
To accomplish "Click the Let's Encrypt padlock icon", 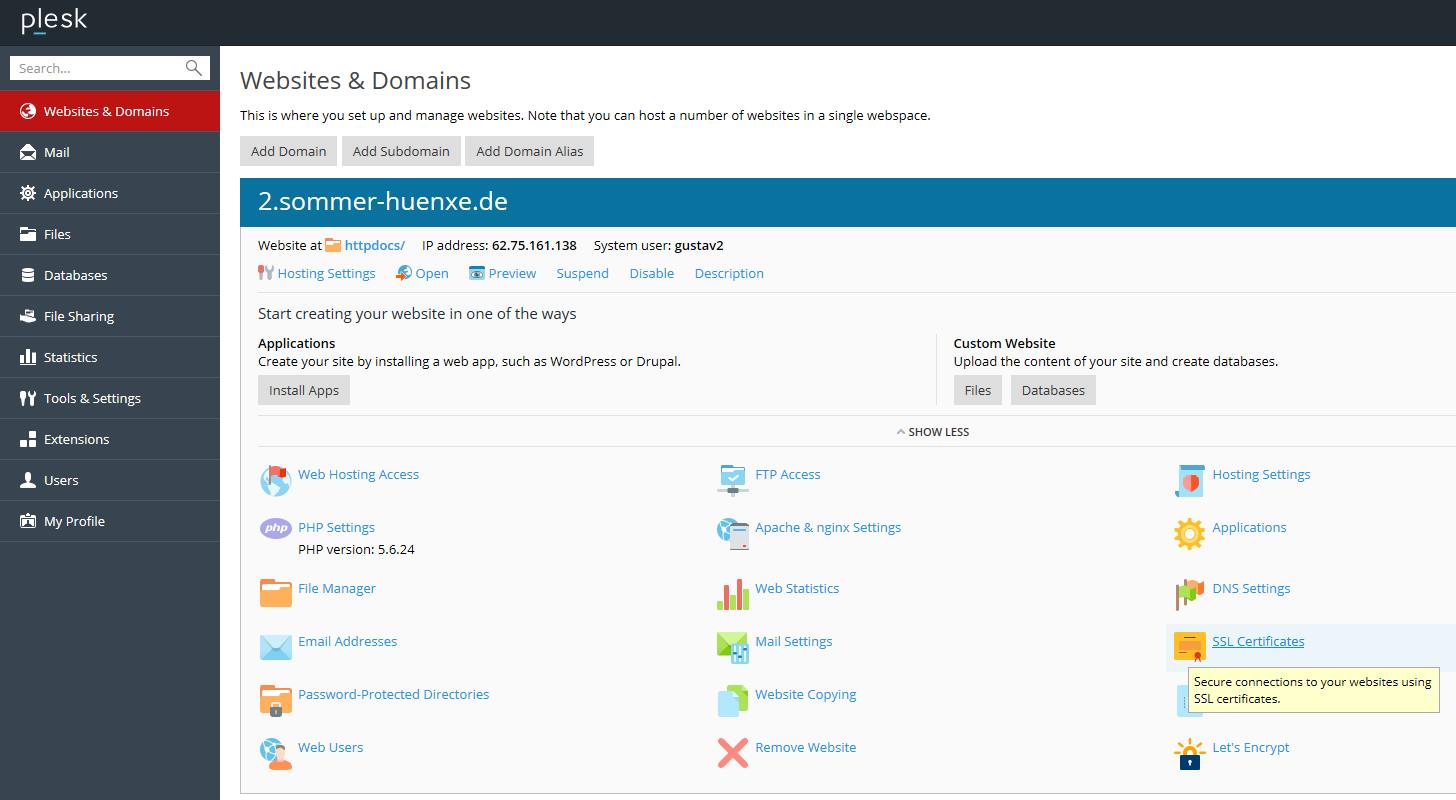I will pyautogui.click(x=1189, y=753).
